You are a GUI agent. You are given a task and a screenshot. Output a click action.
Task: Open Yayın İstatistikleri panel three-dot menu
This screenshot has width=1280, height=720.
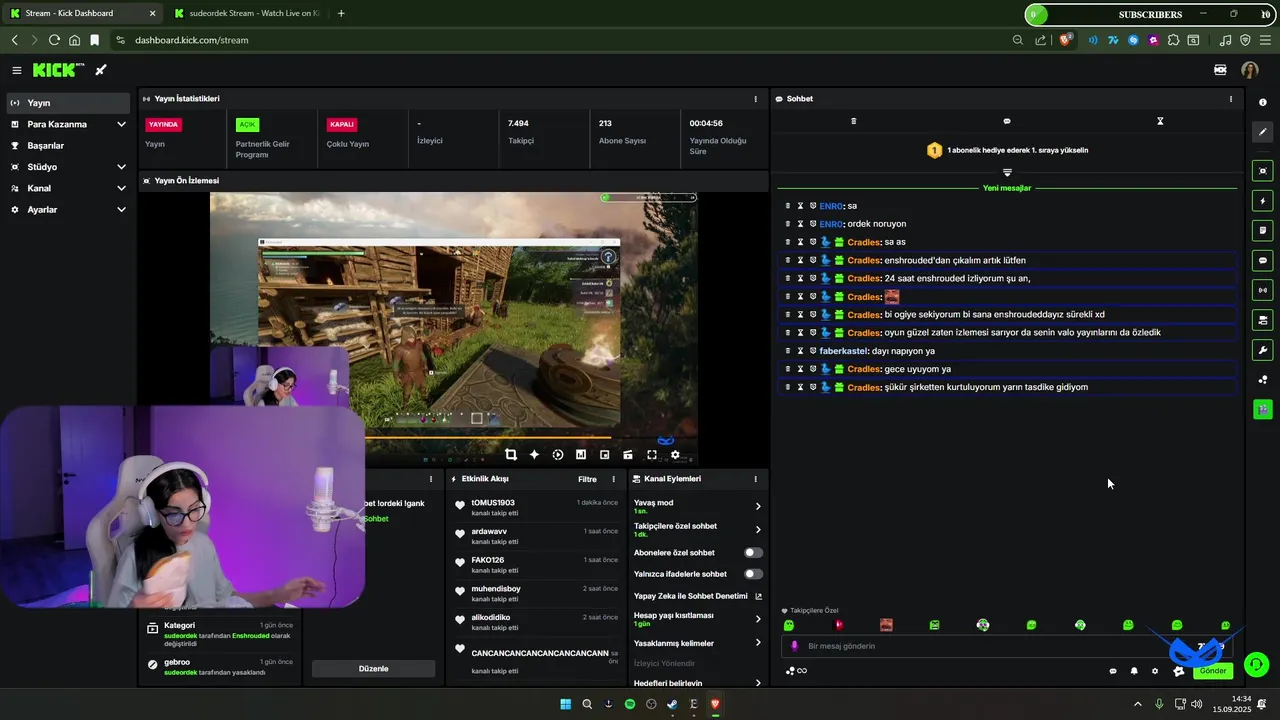pos(755,99)
